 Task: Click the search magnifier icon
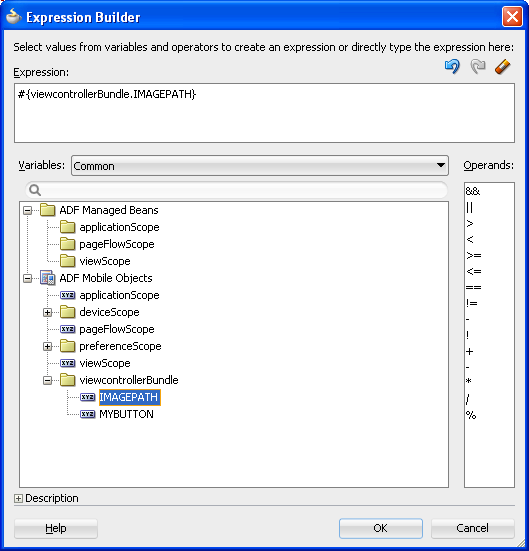pyautogui.click(x=35, y=190)
